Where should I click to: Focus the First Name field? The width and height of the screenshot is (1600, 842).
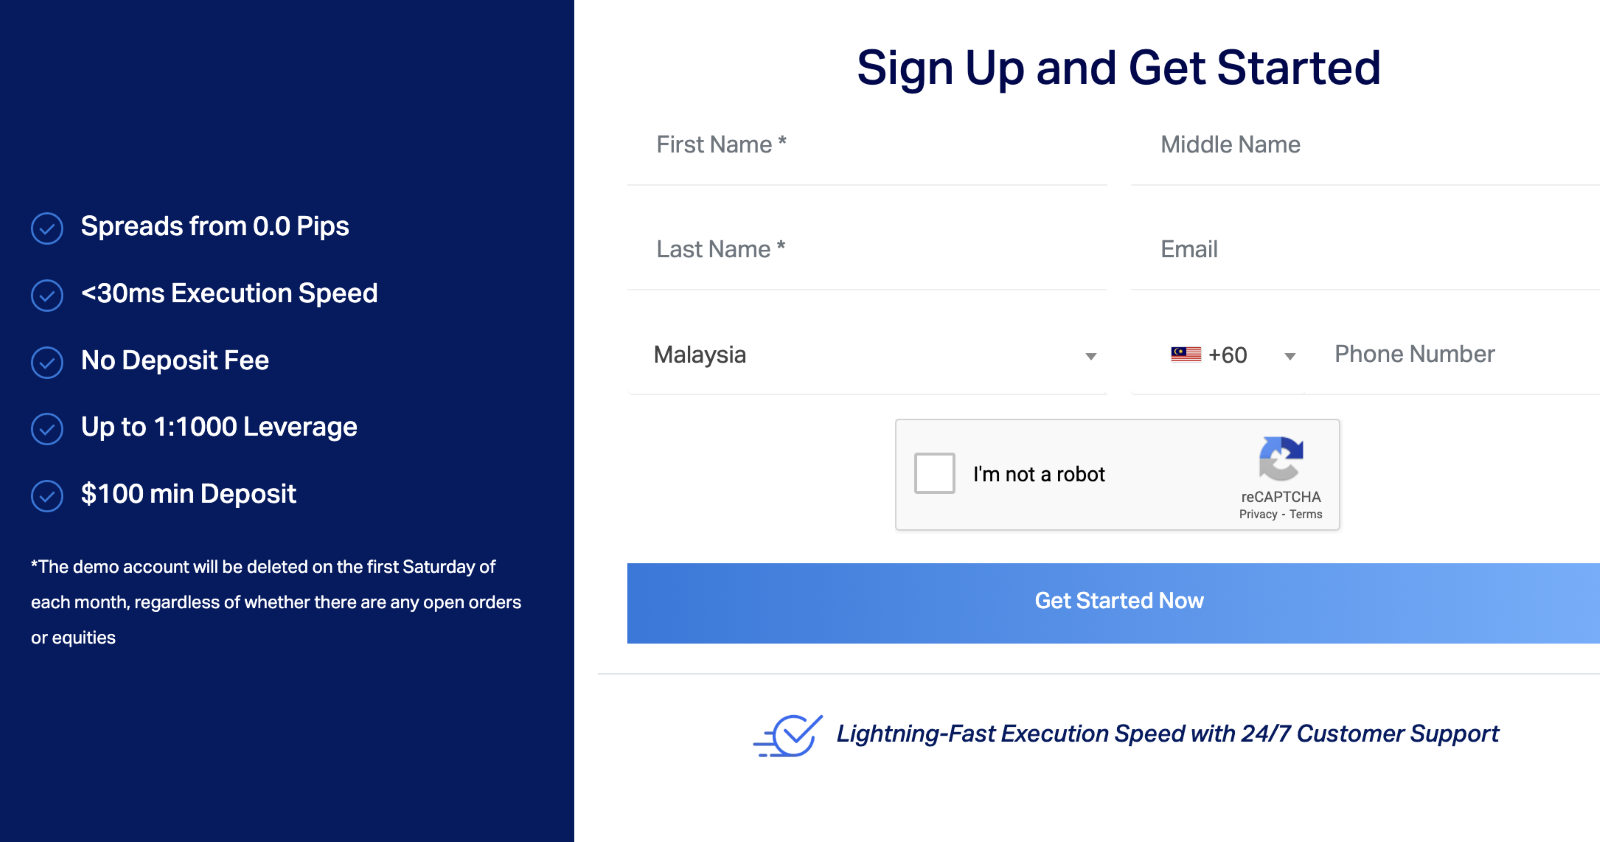[867, 146]
